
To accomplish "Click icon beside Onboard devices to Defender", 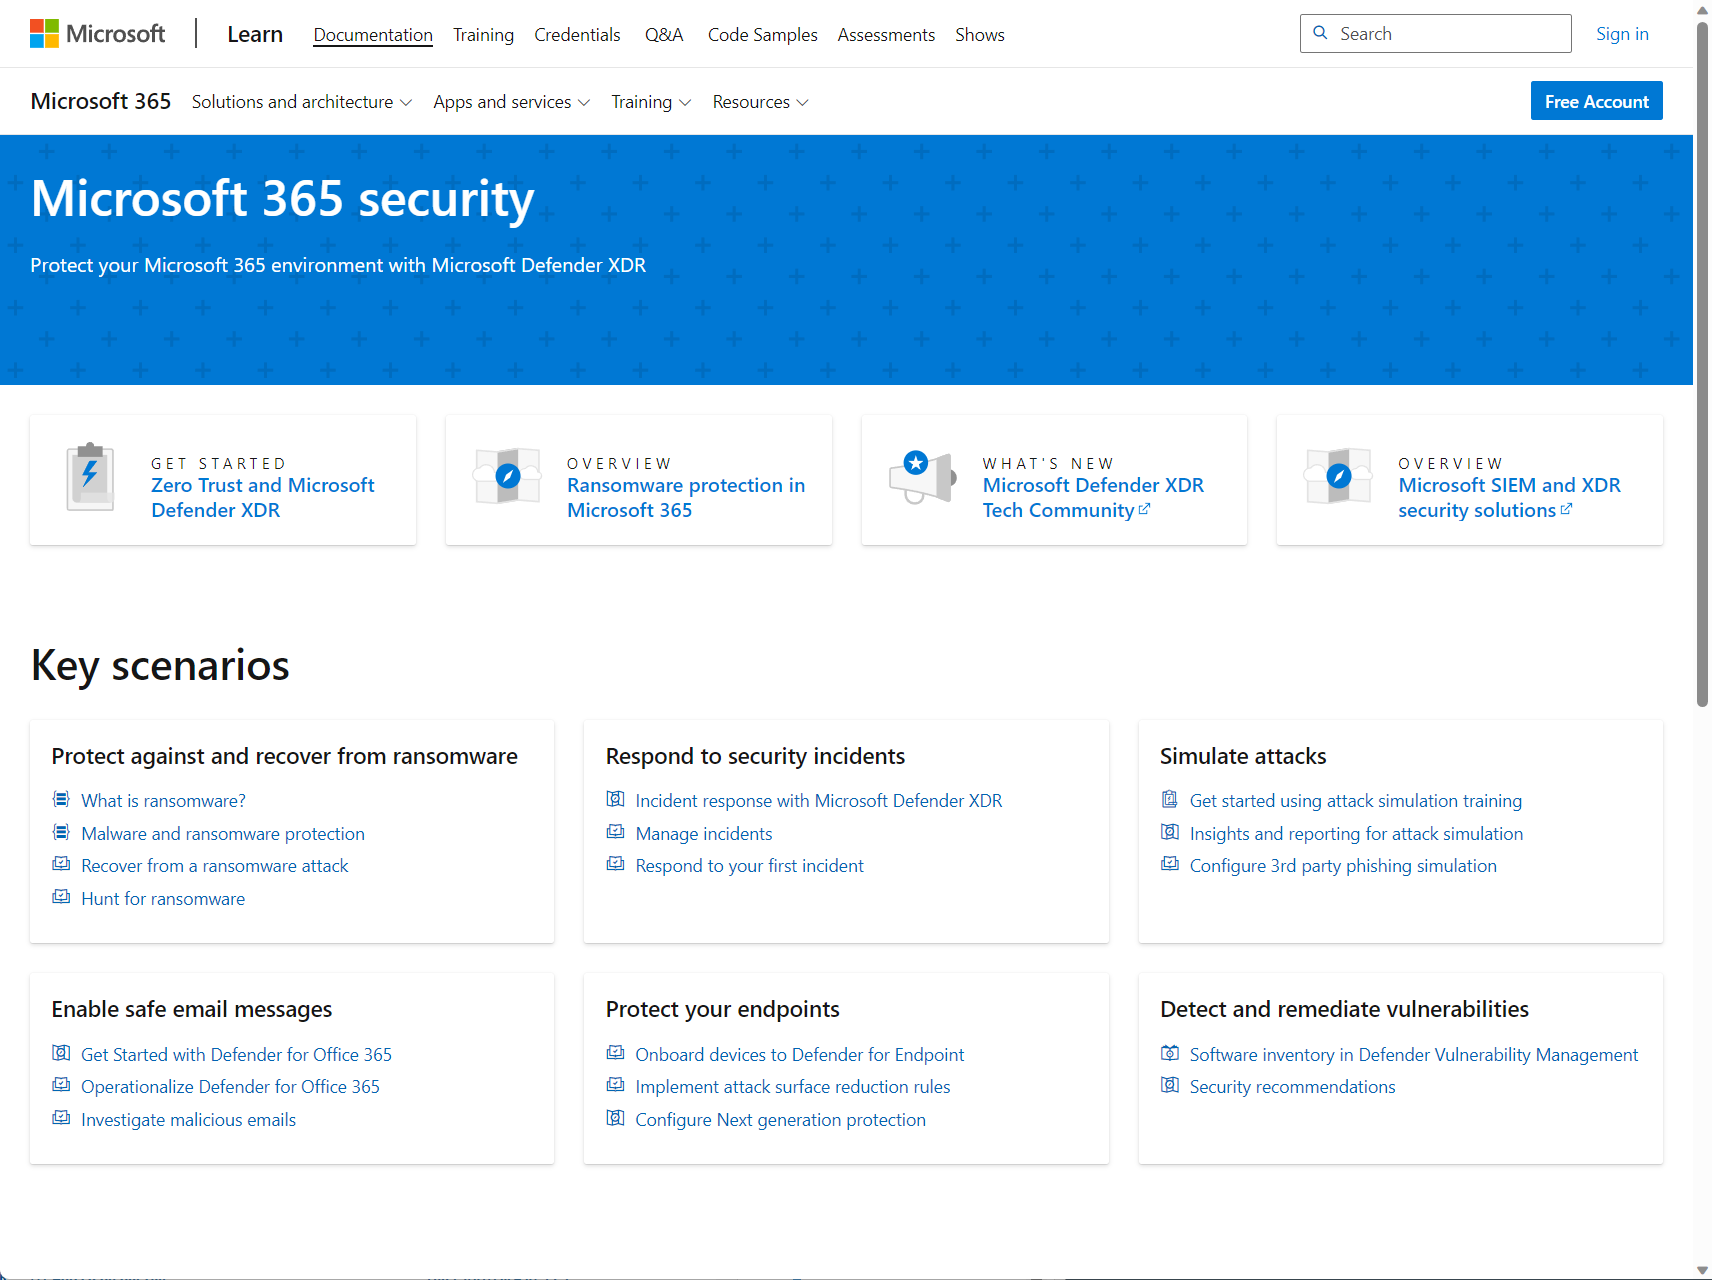I will coord(615,1053).
